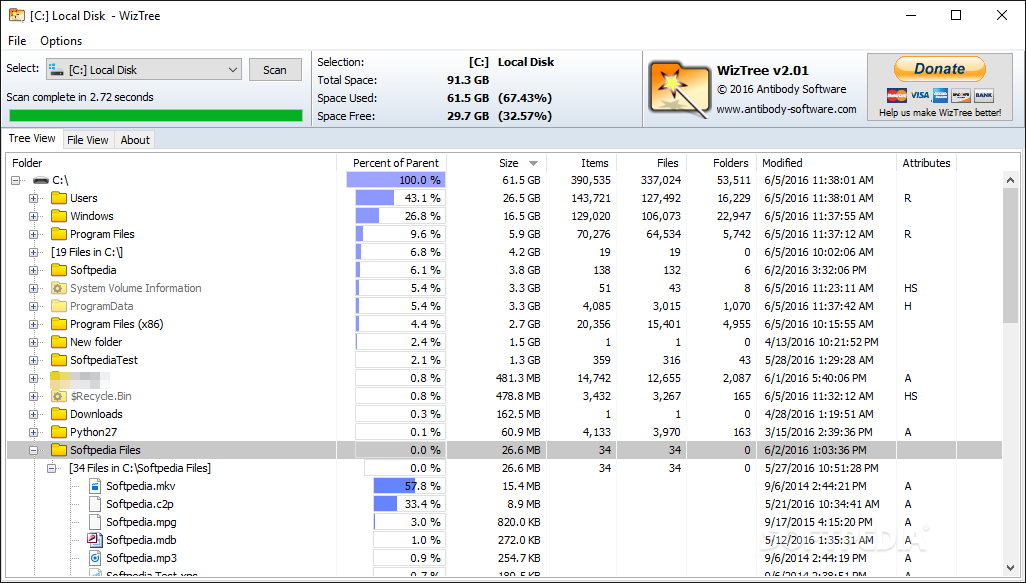The image size is (1026, 583).
Task: Click the SoftpediaTest folder icon
Action: click(x=59, y=360)
